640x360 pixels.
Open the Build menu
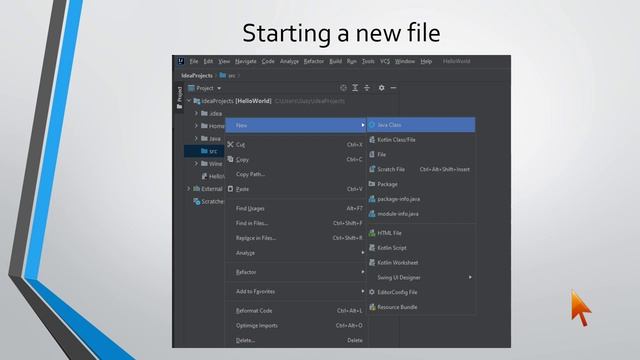[x=336, y=61]
